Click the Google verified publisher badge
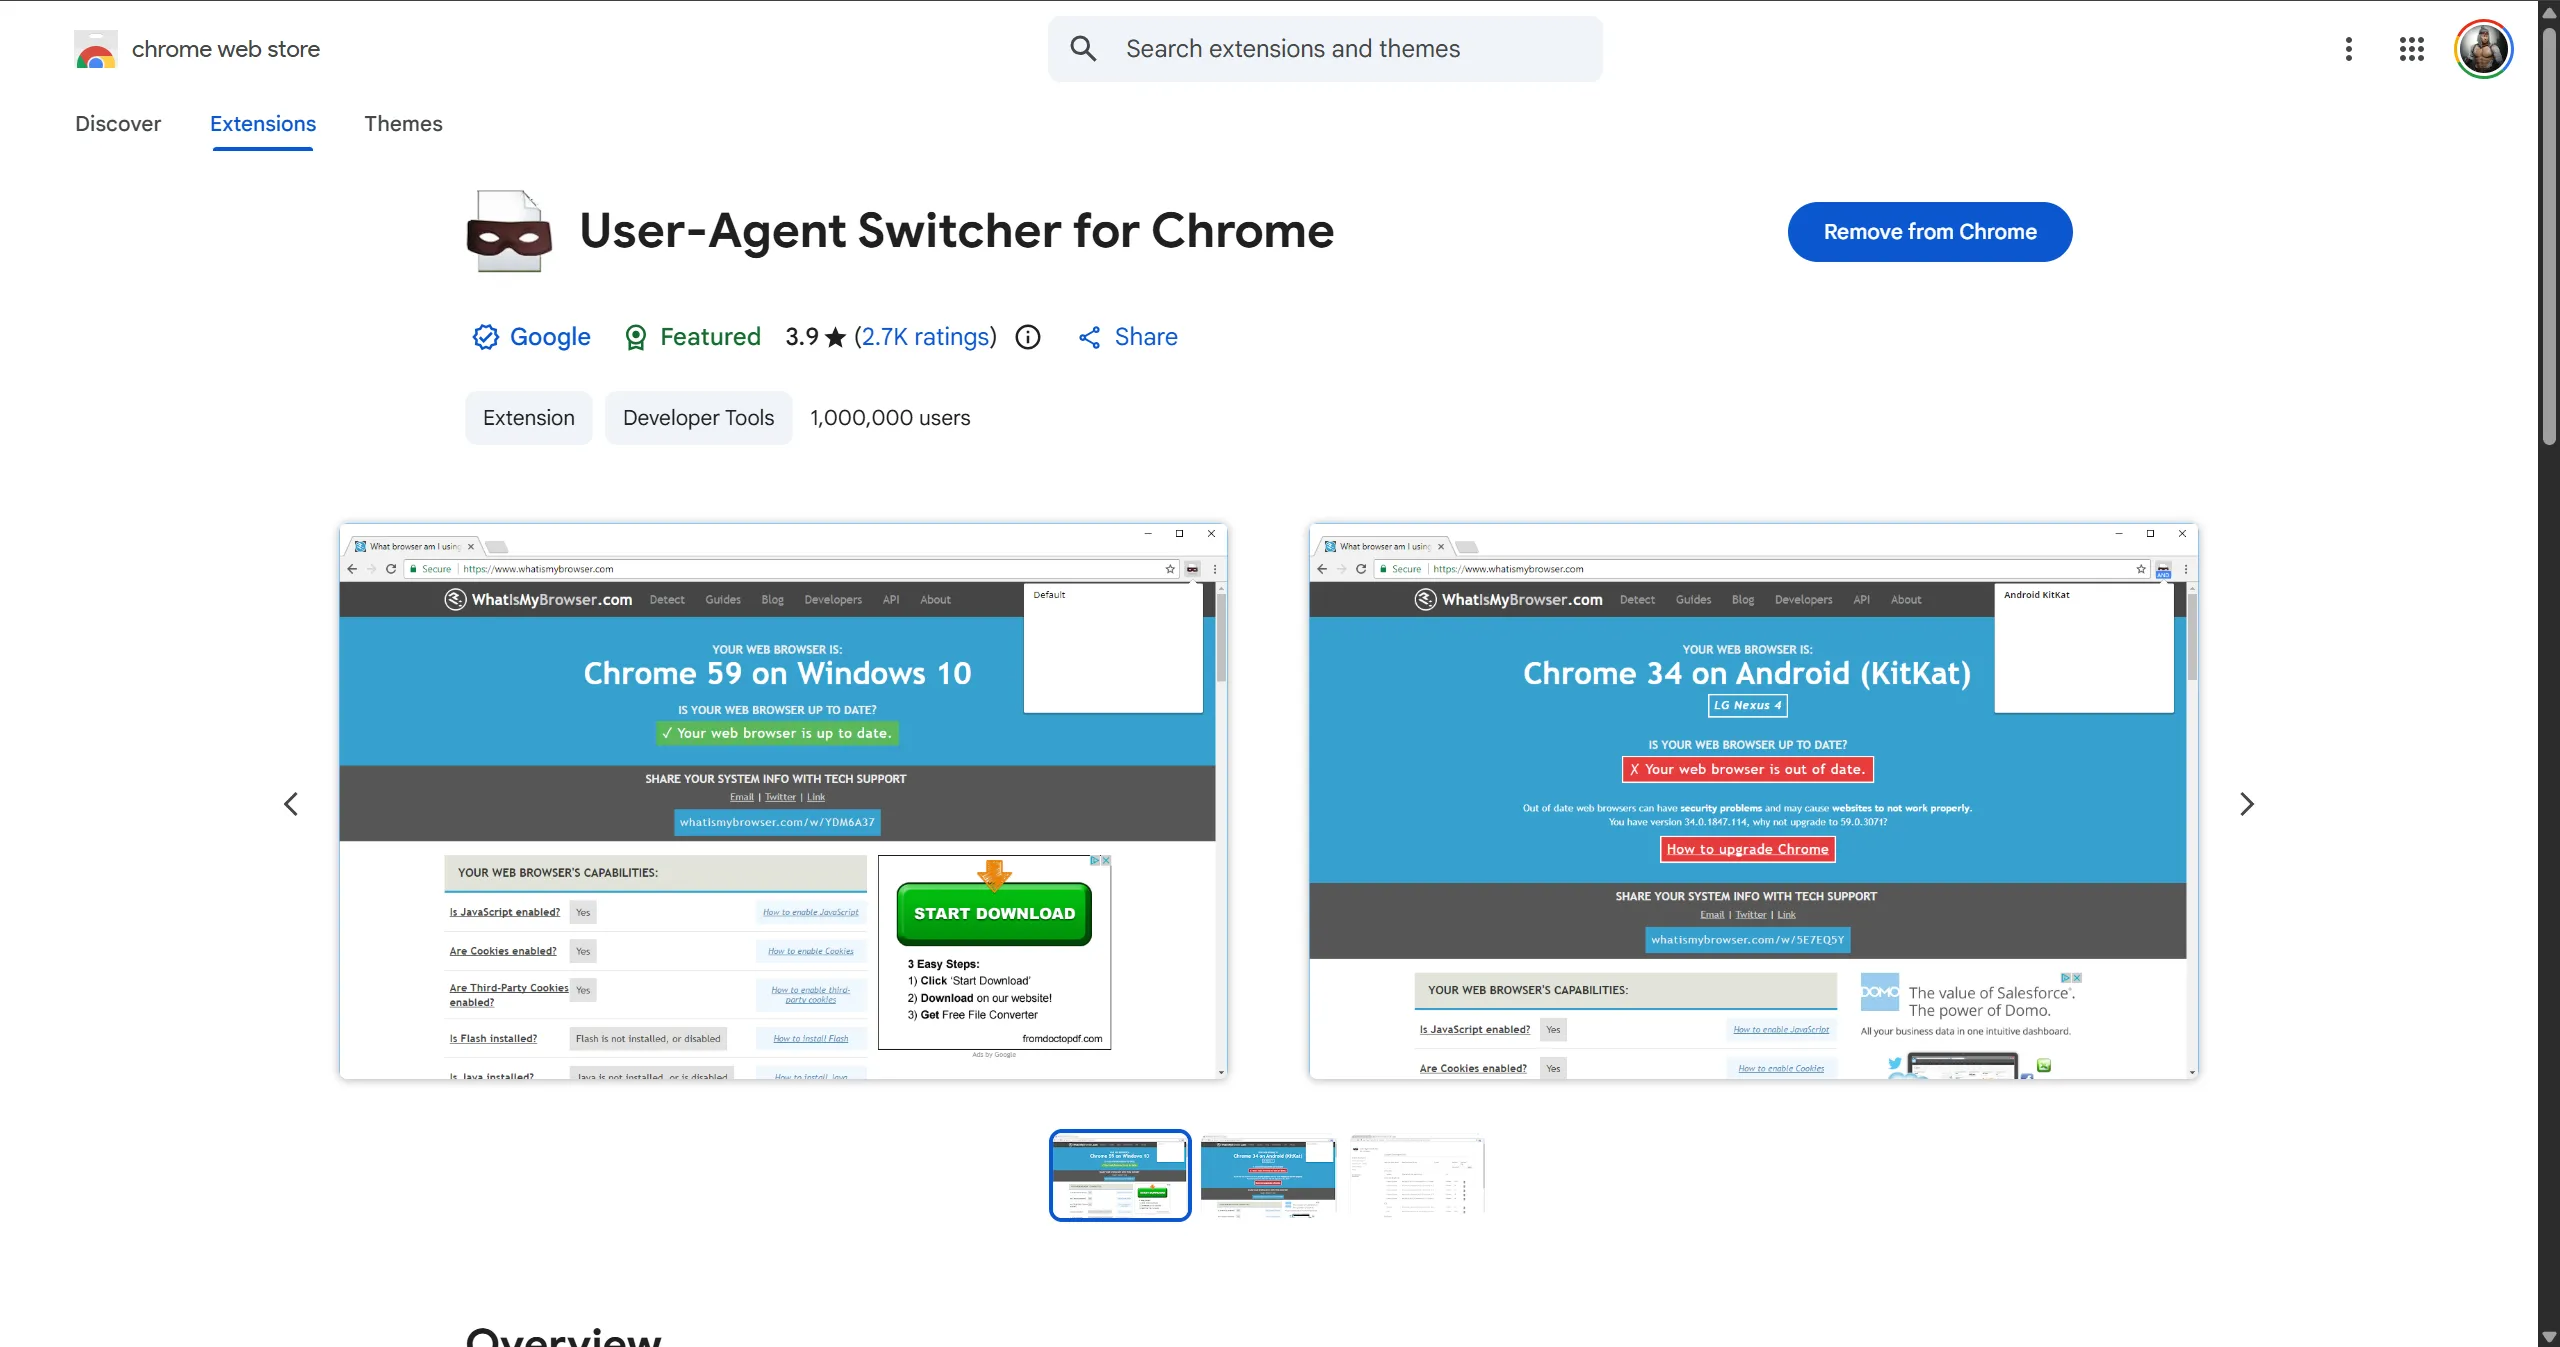2560x1347 pixels. pos(484,337)
